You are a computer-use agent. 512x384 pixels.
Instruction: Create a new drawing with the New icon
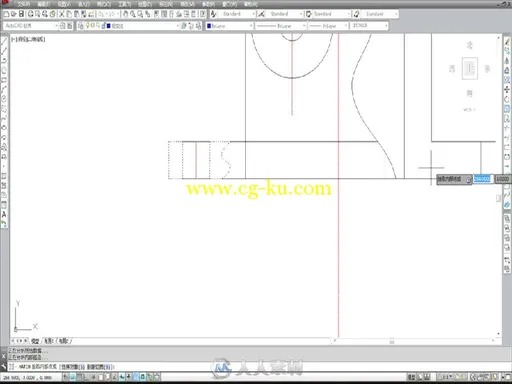tap(6, 14)
